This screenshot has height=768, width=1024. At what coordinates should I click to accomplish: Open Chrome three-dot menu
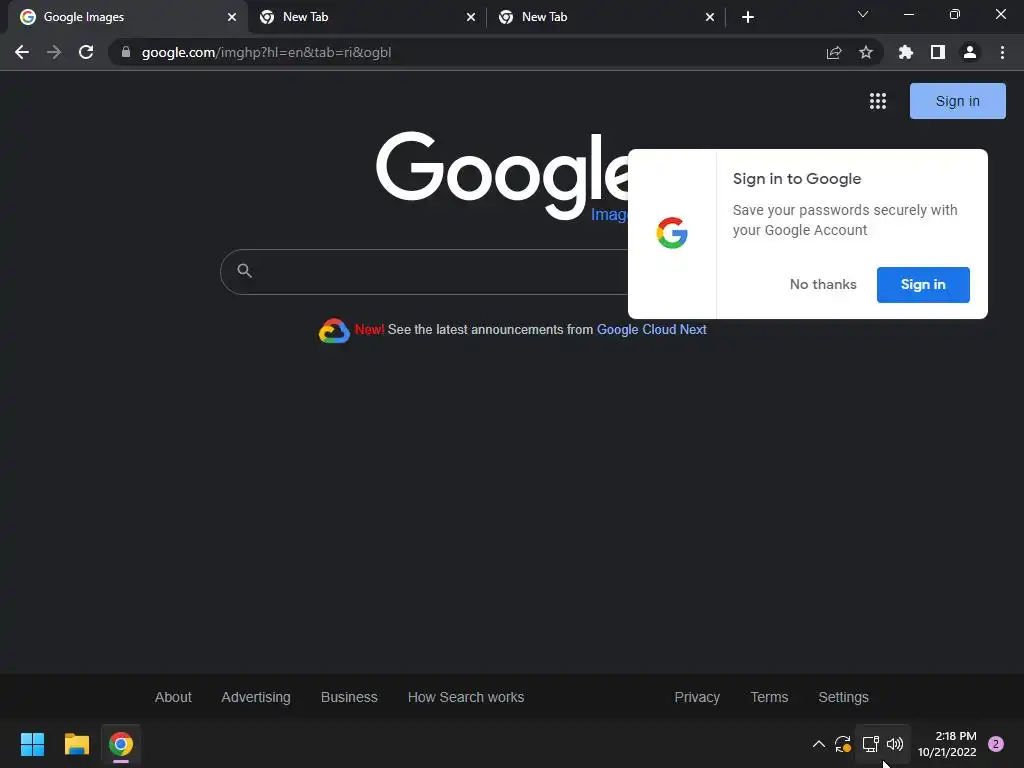pos(1002,52)
